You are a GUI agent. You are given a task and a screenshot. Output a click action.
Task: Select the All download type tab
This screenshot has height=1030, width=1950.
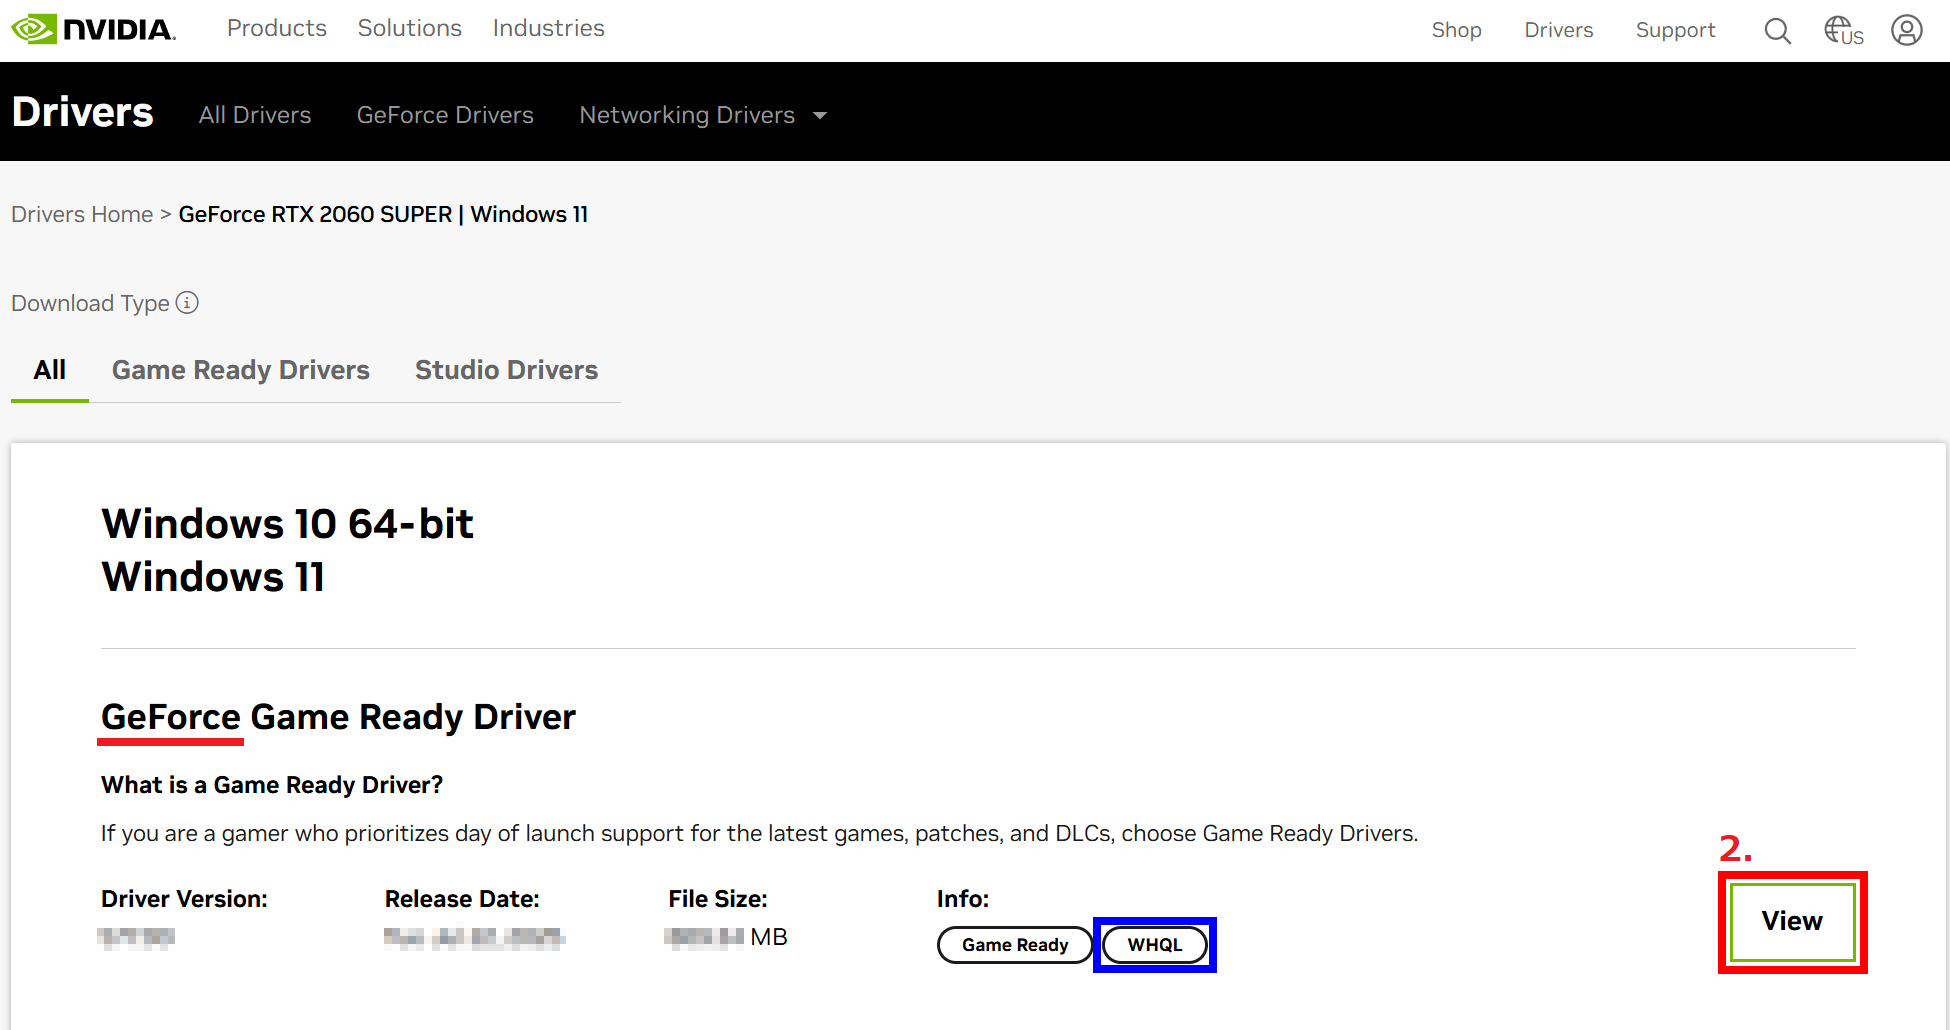pyautogui.click(x=50, y=370)
